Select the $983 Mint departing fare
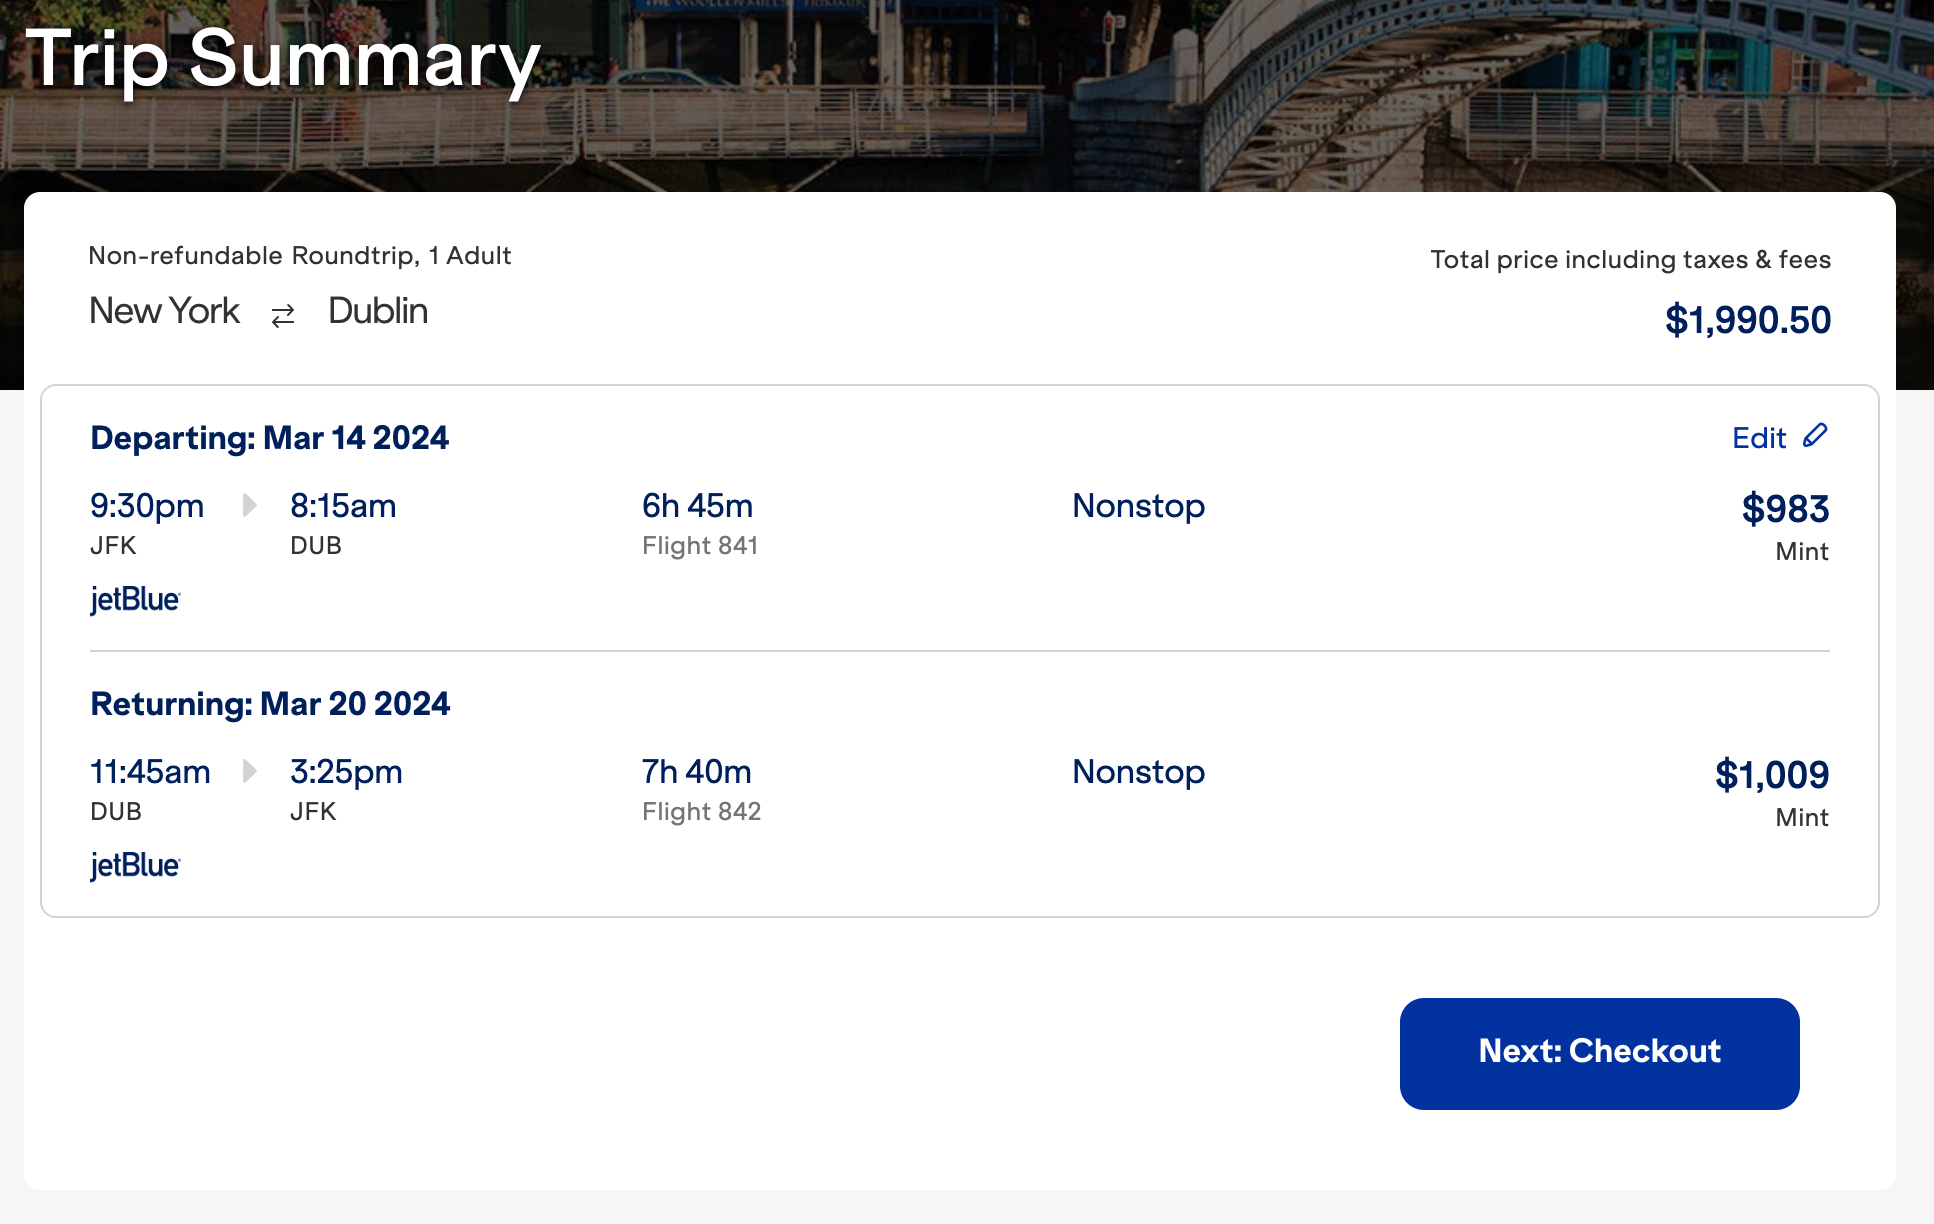Screen dimensions: 1934x1224 click(x=1787, y=509)
